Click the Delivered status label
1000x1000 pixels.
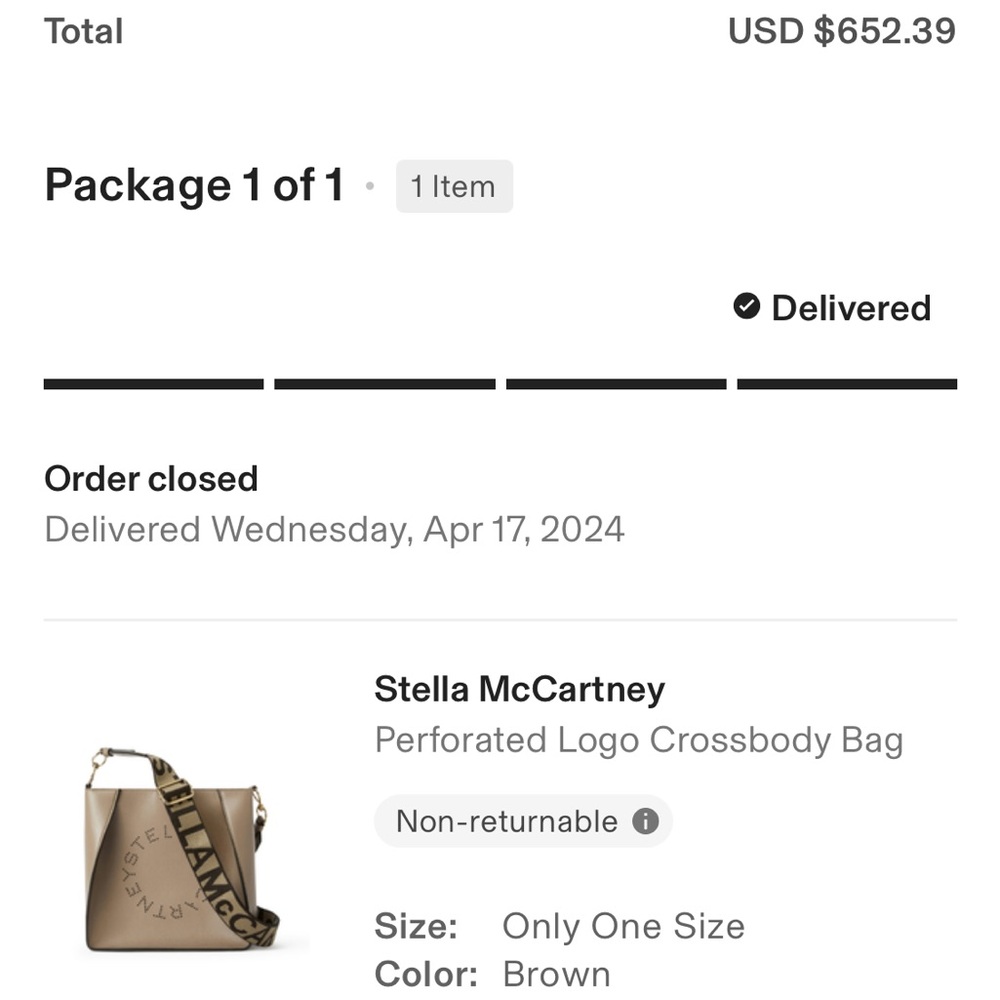851,307
